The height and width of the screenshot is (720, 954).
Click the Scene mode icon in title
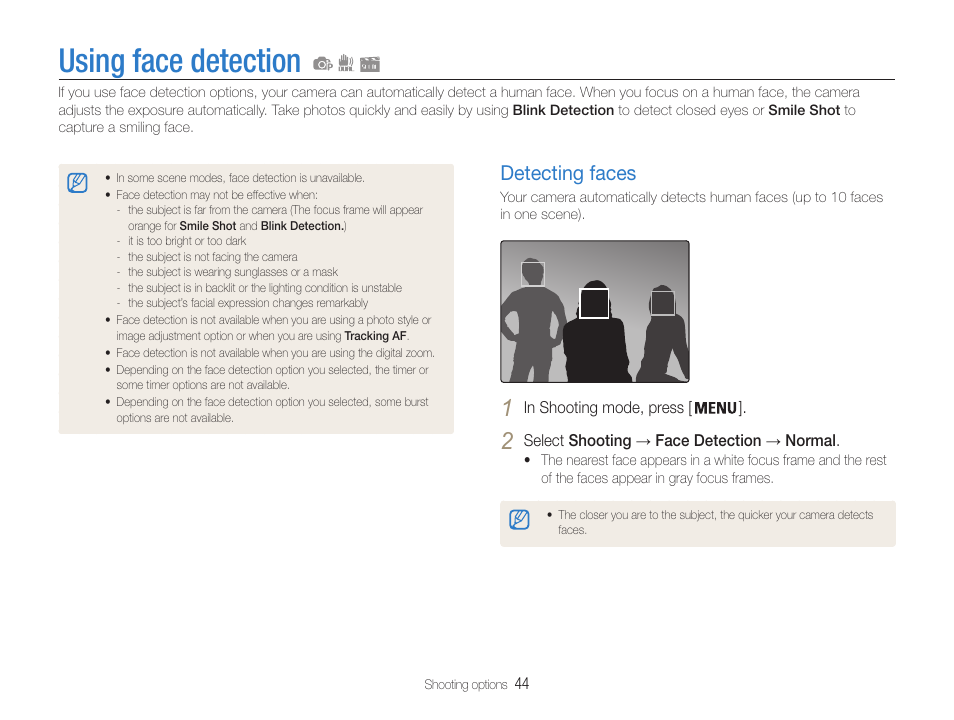[x=369, y=64]
